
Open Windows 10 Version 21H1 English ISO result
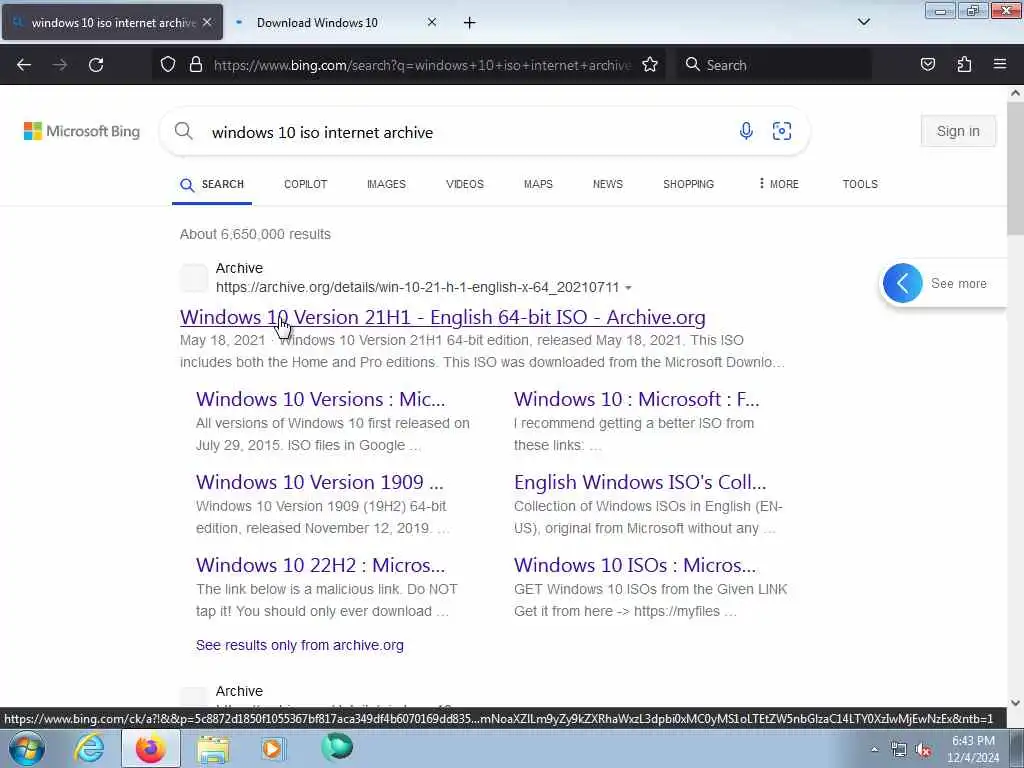pyautogui.click(x=442, y=317)
